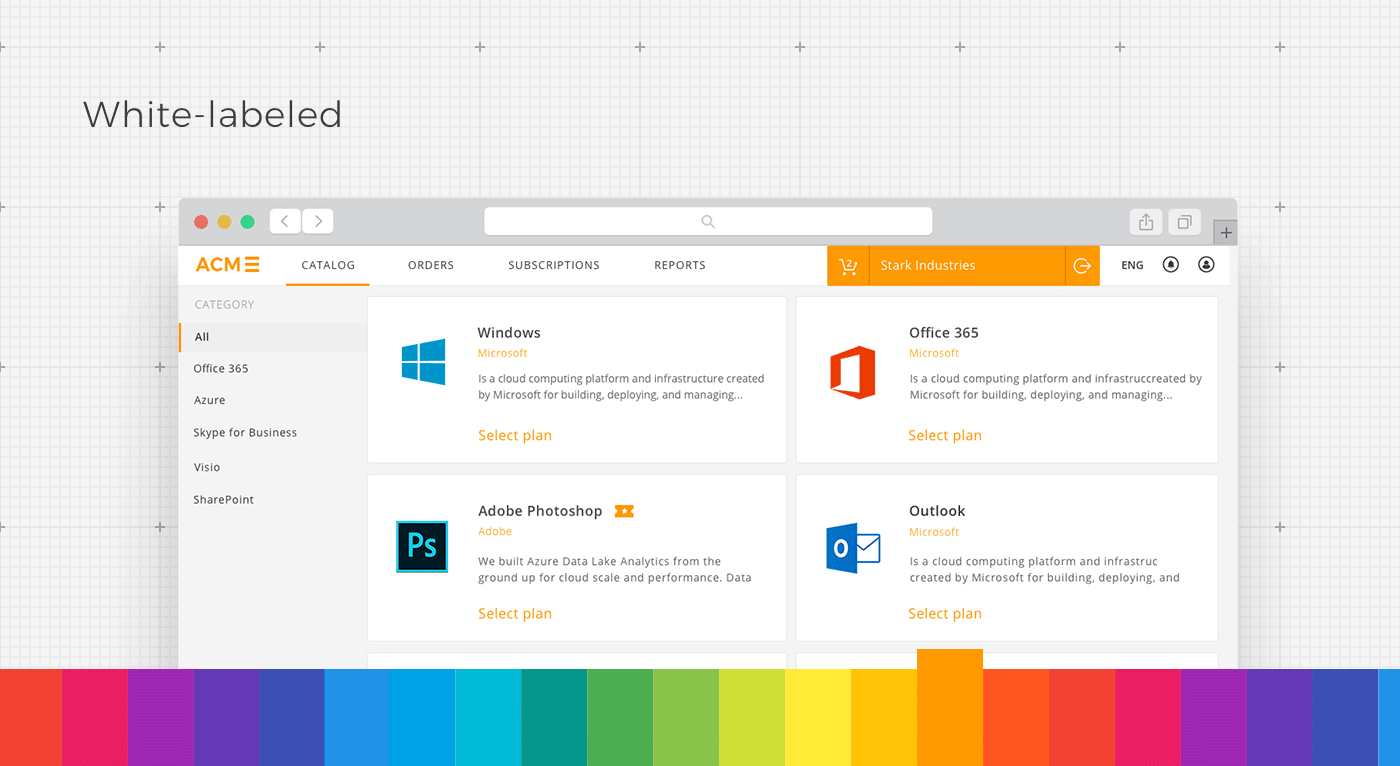The height and width of the screenshot is (766, 1400).
Task: Choose the cyan color swatch
Action: point(488,718)
